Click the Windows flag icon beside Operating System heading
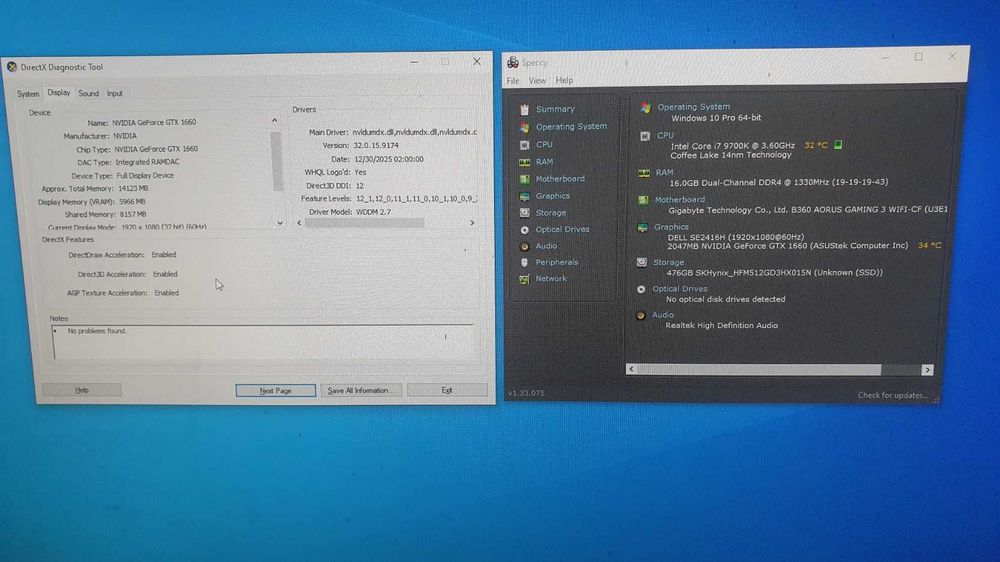Viewport: 1000px width, 562px height. [645, 108]
